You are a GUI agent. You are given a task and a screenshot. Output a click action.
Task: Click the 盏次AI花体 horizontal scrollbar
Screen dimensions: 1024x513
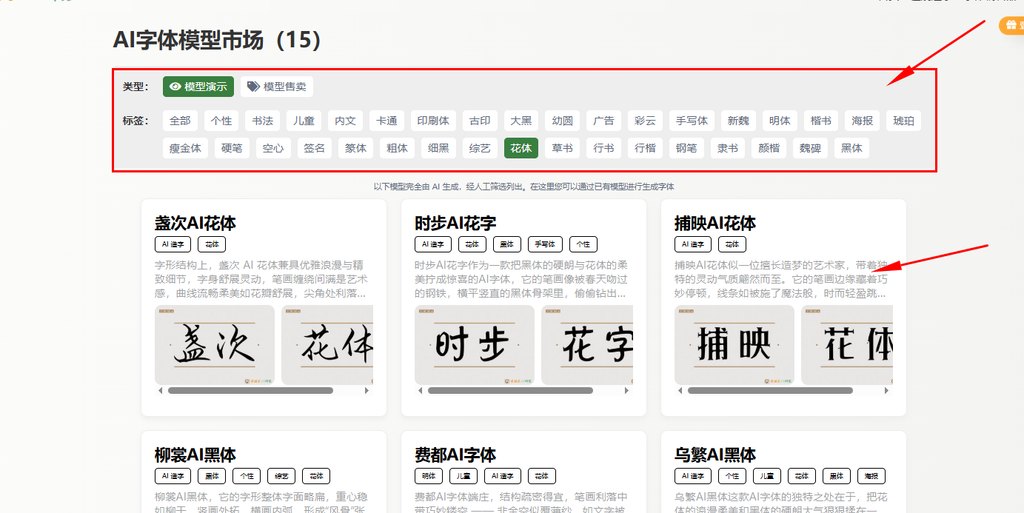(x=264, y=390)
